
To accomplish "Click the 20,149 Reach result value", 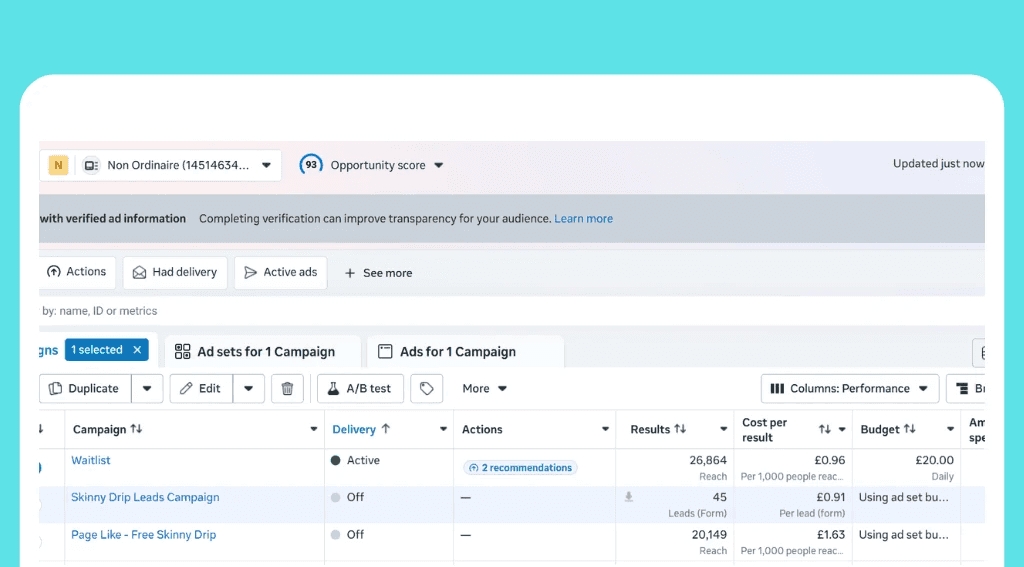I will (x=709, y=535).
